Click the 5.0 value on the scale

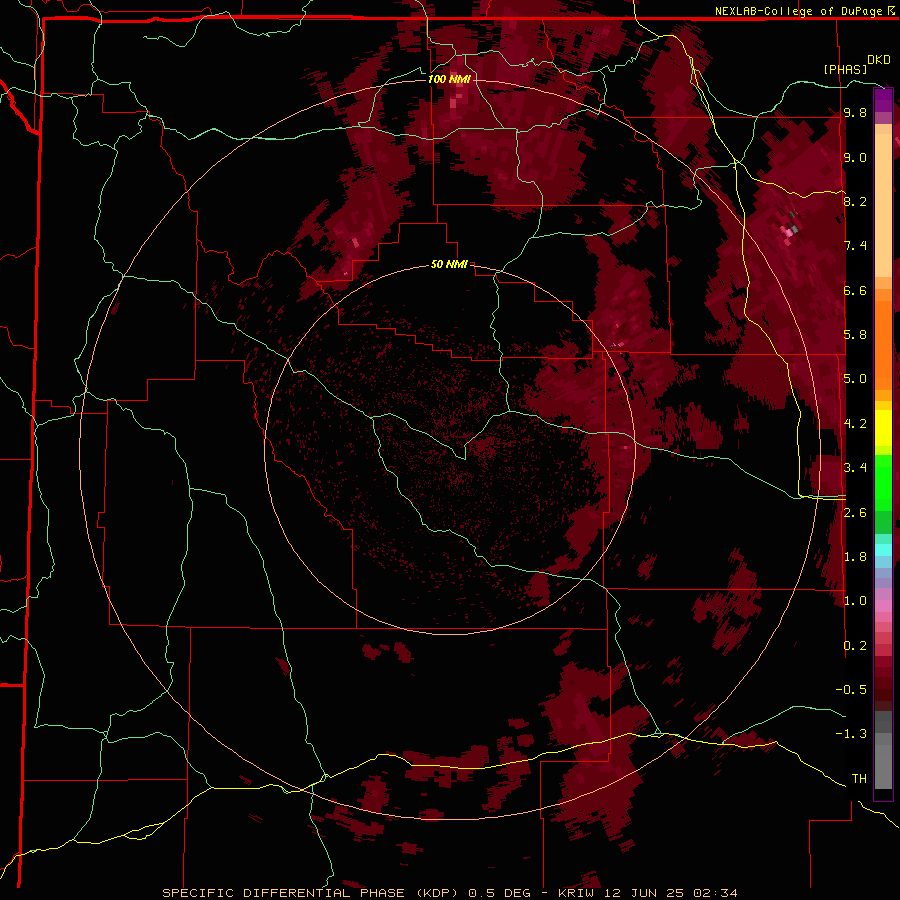855,379
